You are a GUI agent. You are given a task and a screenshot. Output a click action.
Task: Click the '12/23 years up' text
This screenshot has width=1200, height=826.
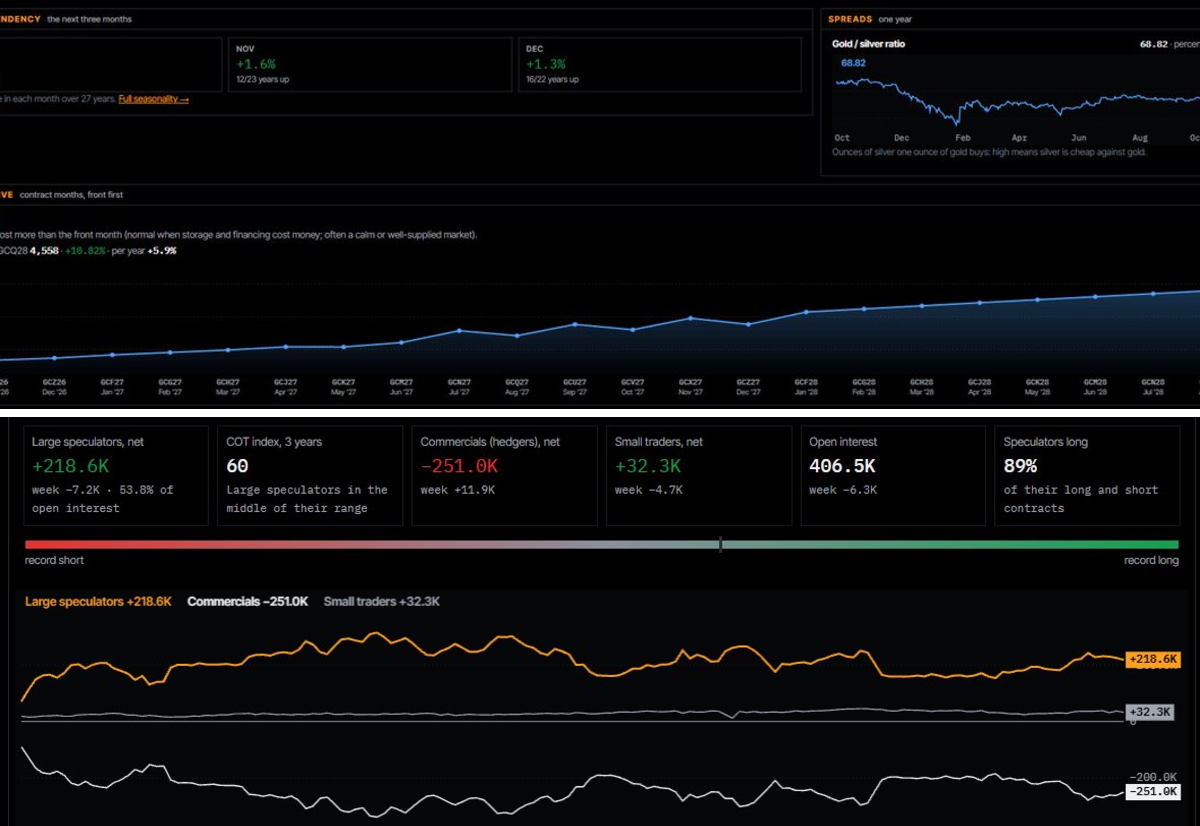click(x=263, y=79)
